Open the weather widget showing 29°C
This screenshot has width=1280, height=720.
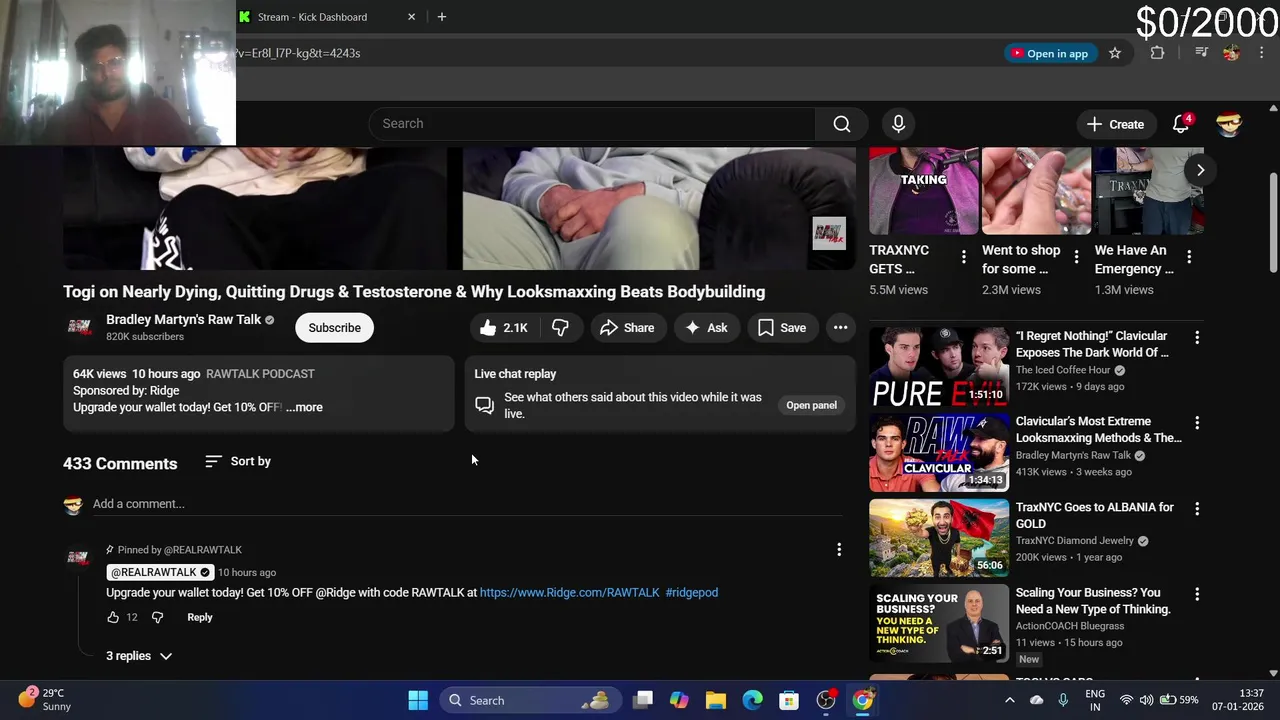pos(45,699)
